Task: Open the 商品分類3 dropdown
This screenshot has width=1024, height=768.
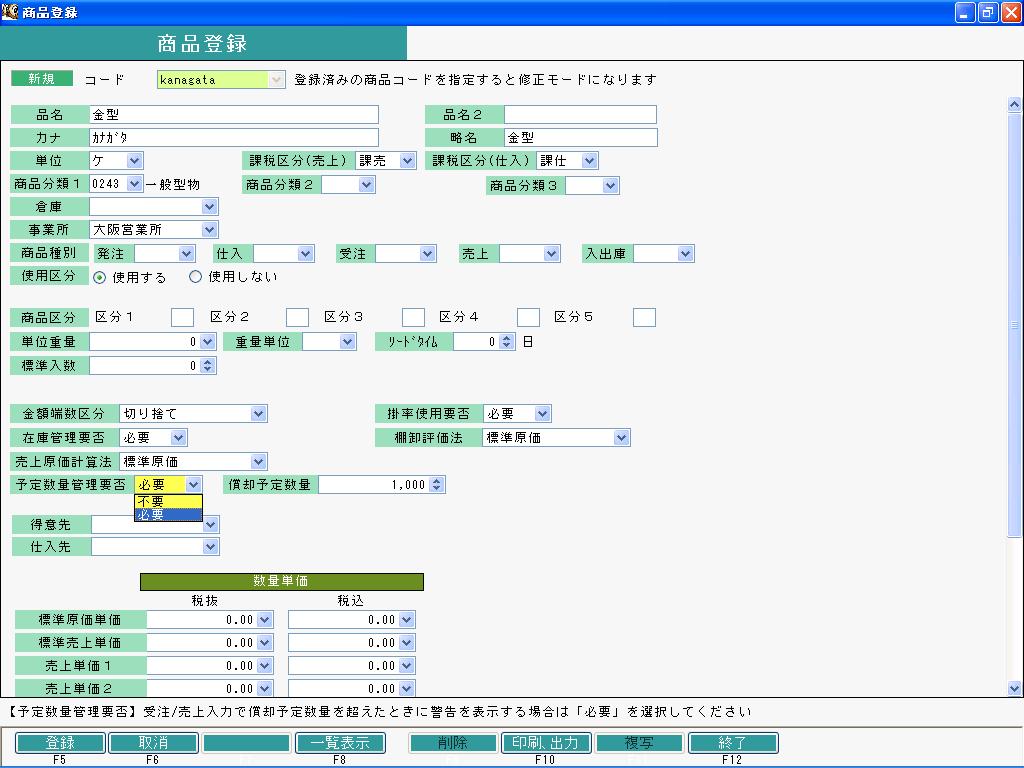Action: point(610,185)
